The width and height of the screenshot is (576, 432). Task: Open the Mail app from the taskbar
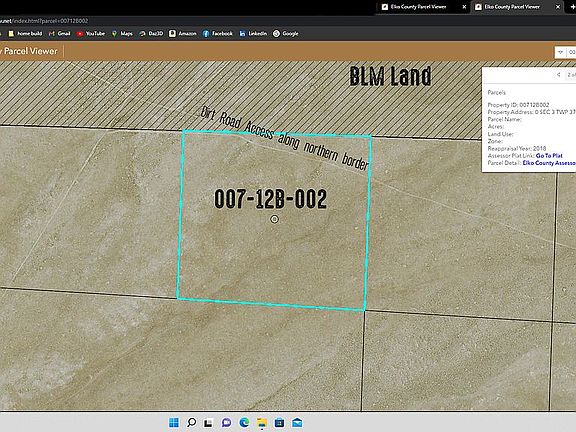[x=297, y=422]
